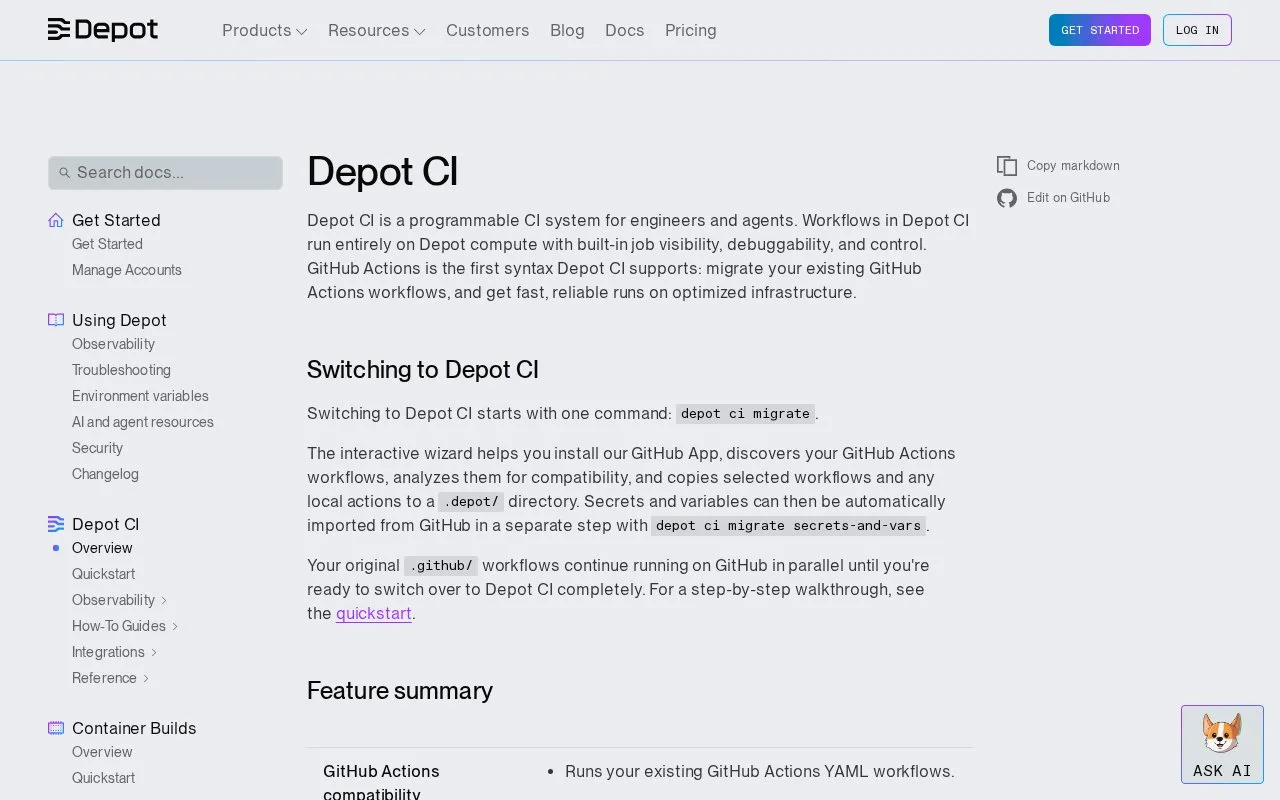1280x800 pixels.
Task: Follow the quickstart link in paragraph
Action: [374, 613]
